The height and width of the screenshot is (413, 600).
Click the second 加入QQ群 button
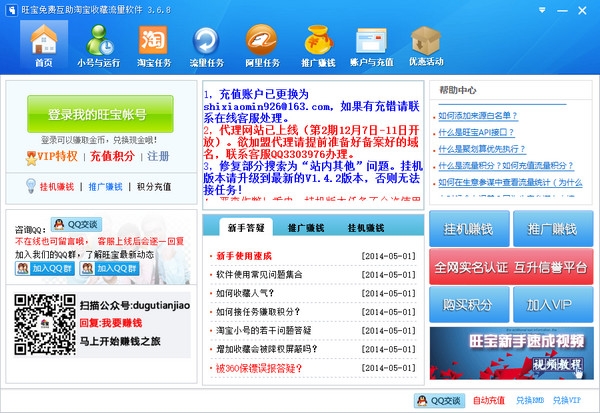coord(109,268)
